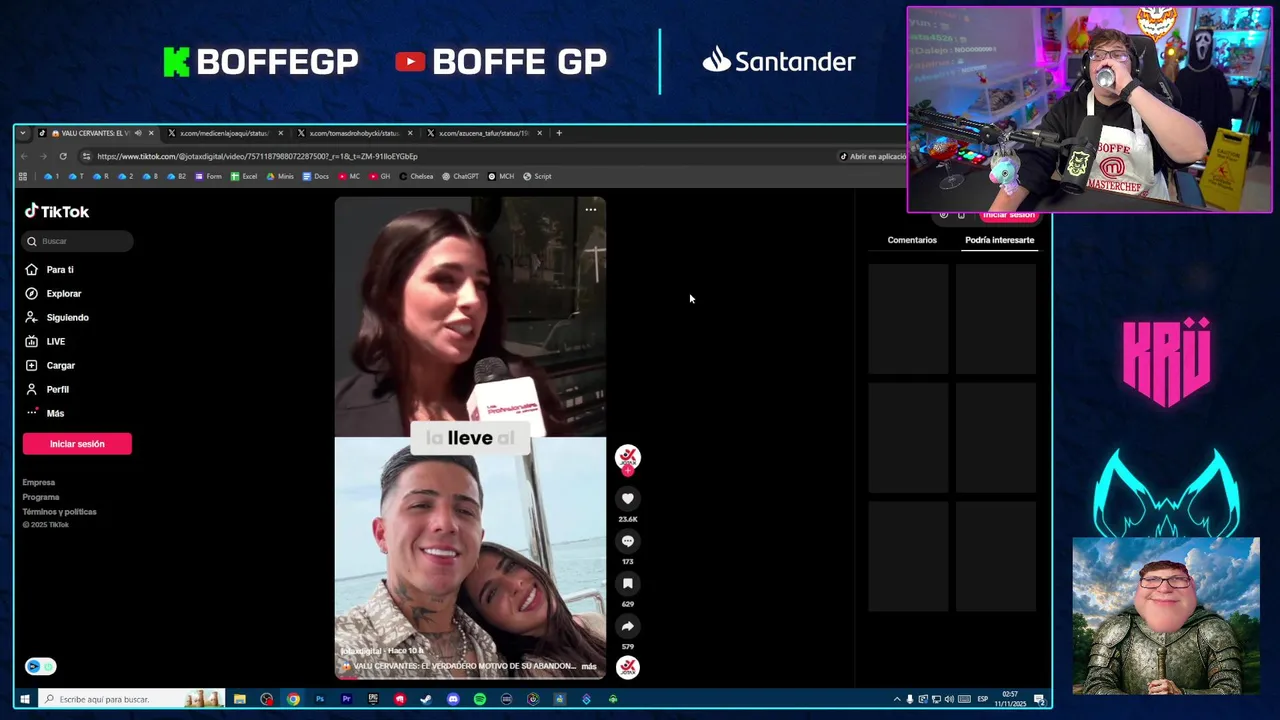The image size is (1280, 720).
Task: Open Spotify from the taskbar
Action: [x=480, y=699]
